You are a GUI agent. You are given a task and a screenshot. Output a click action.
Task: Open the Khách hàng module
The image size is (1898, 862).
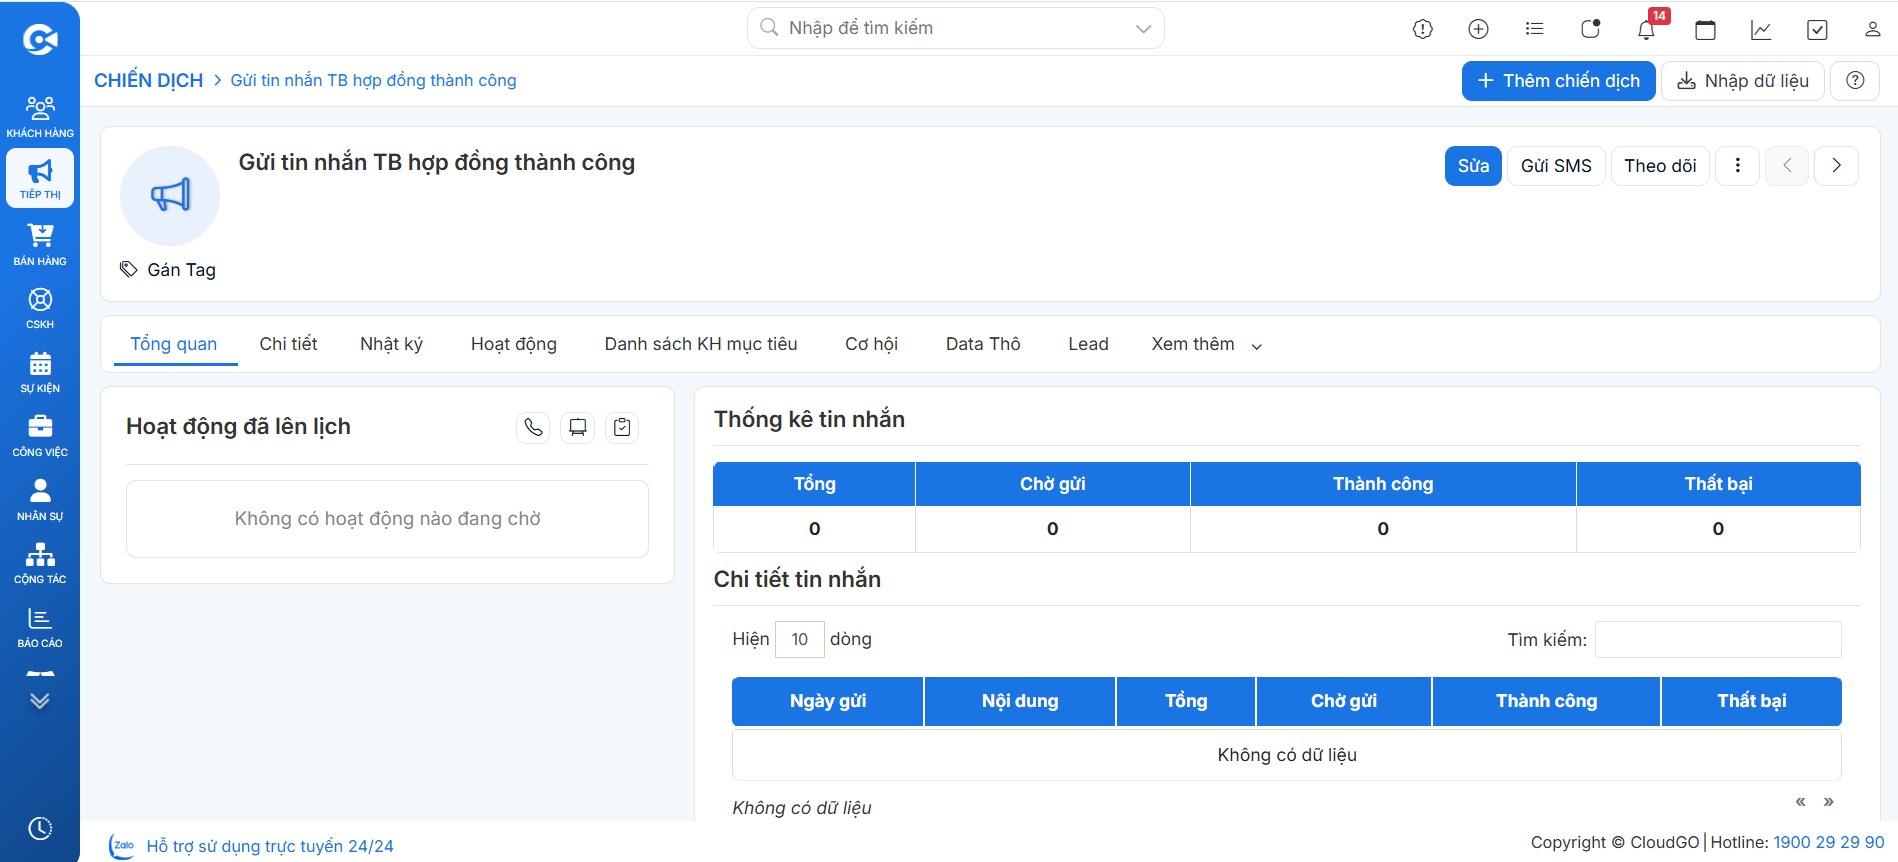[x=40, y=116]
